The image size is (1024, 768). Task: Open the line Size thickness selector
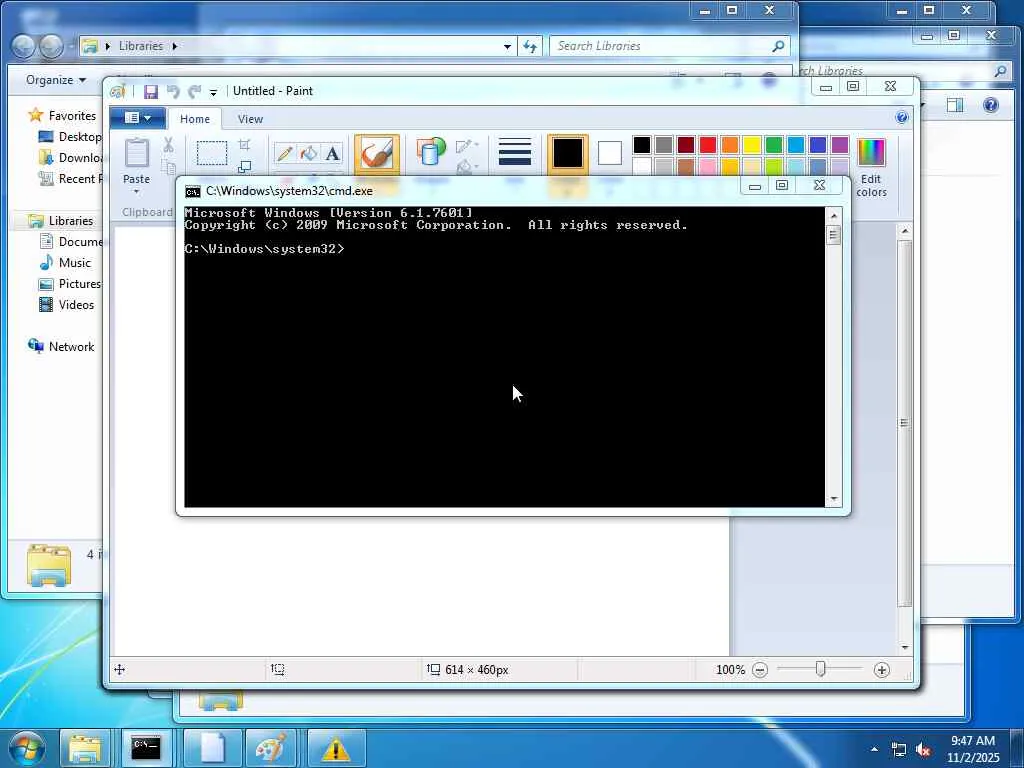tap(515, 152)
